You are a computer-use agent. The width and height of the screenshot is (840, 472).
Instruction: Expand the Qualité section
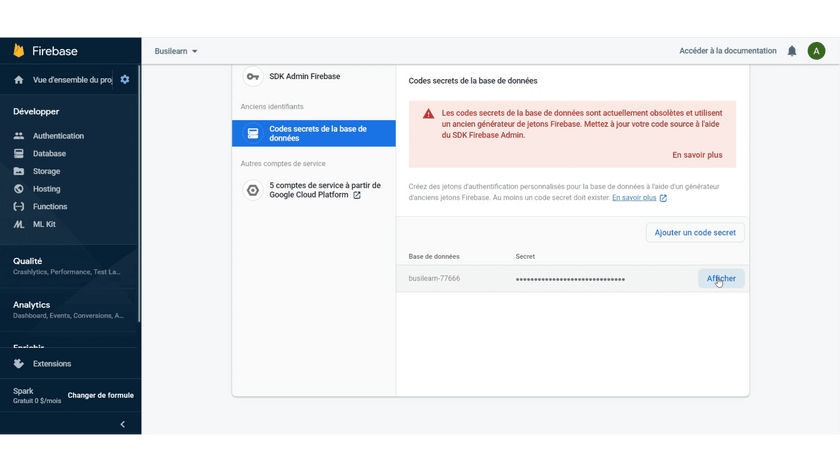click(70, 266)
